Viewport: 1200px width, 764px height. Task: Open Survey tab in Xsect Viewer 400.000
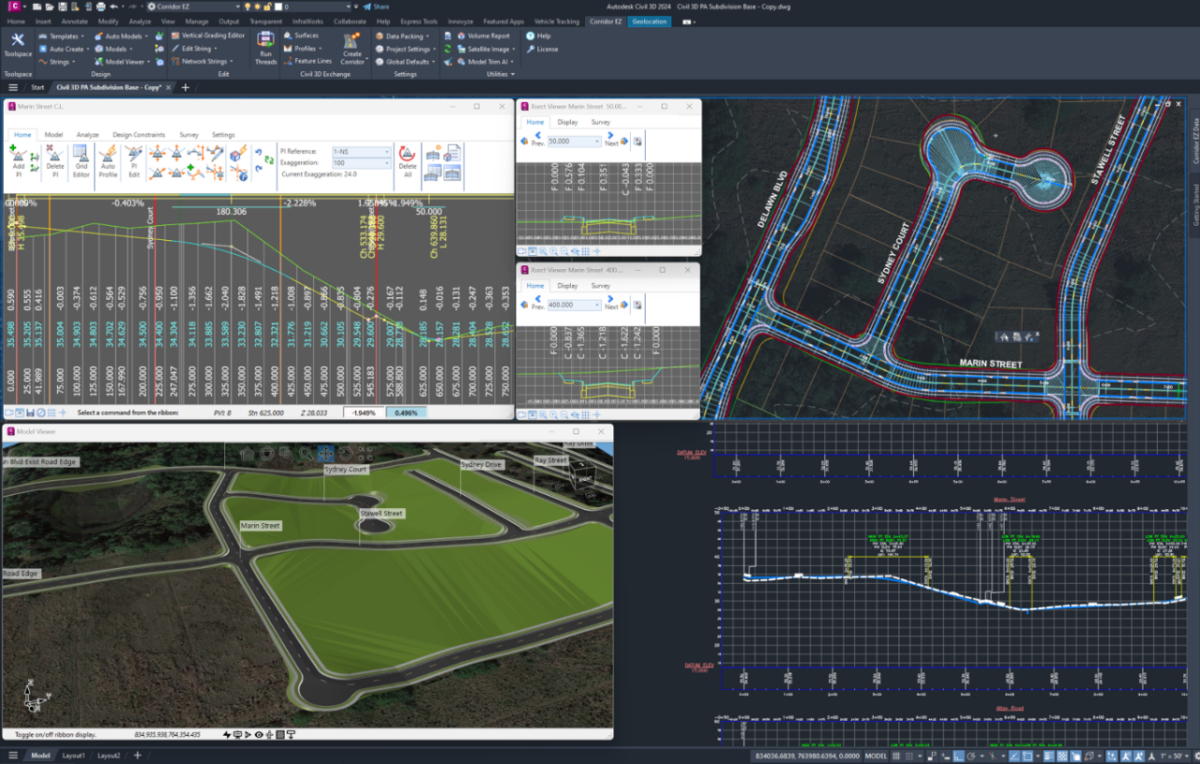pos(600,286)
